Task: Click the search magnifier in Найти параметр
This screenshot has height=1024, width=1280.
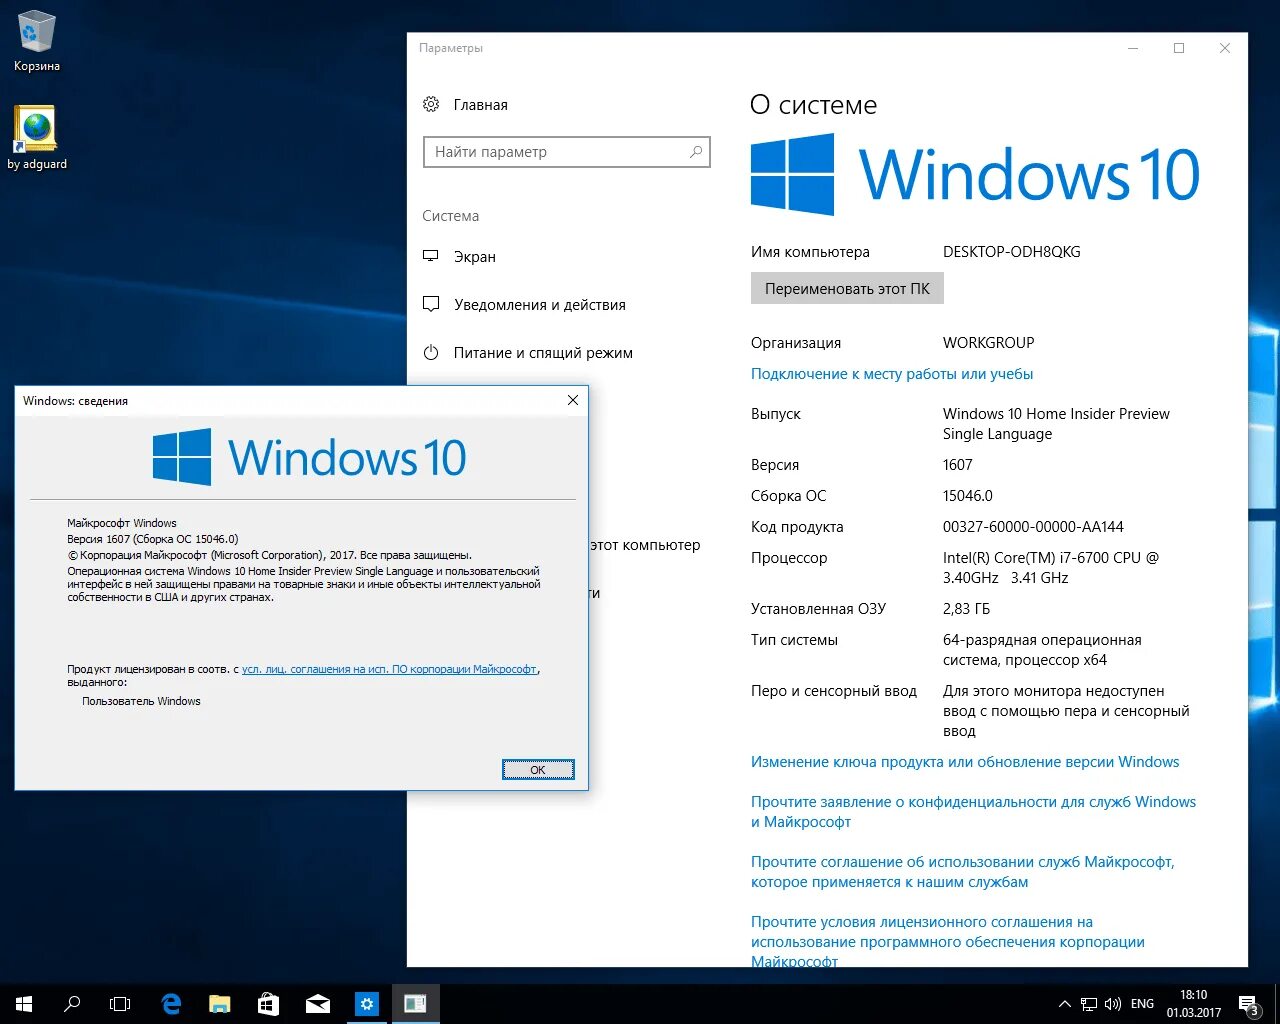Action: click(x=696, y=152)
